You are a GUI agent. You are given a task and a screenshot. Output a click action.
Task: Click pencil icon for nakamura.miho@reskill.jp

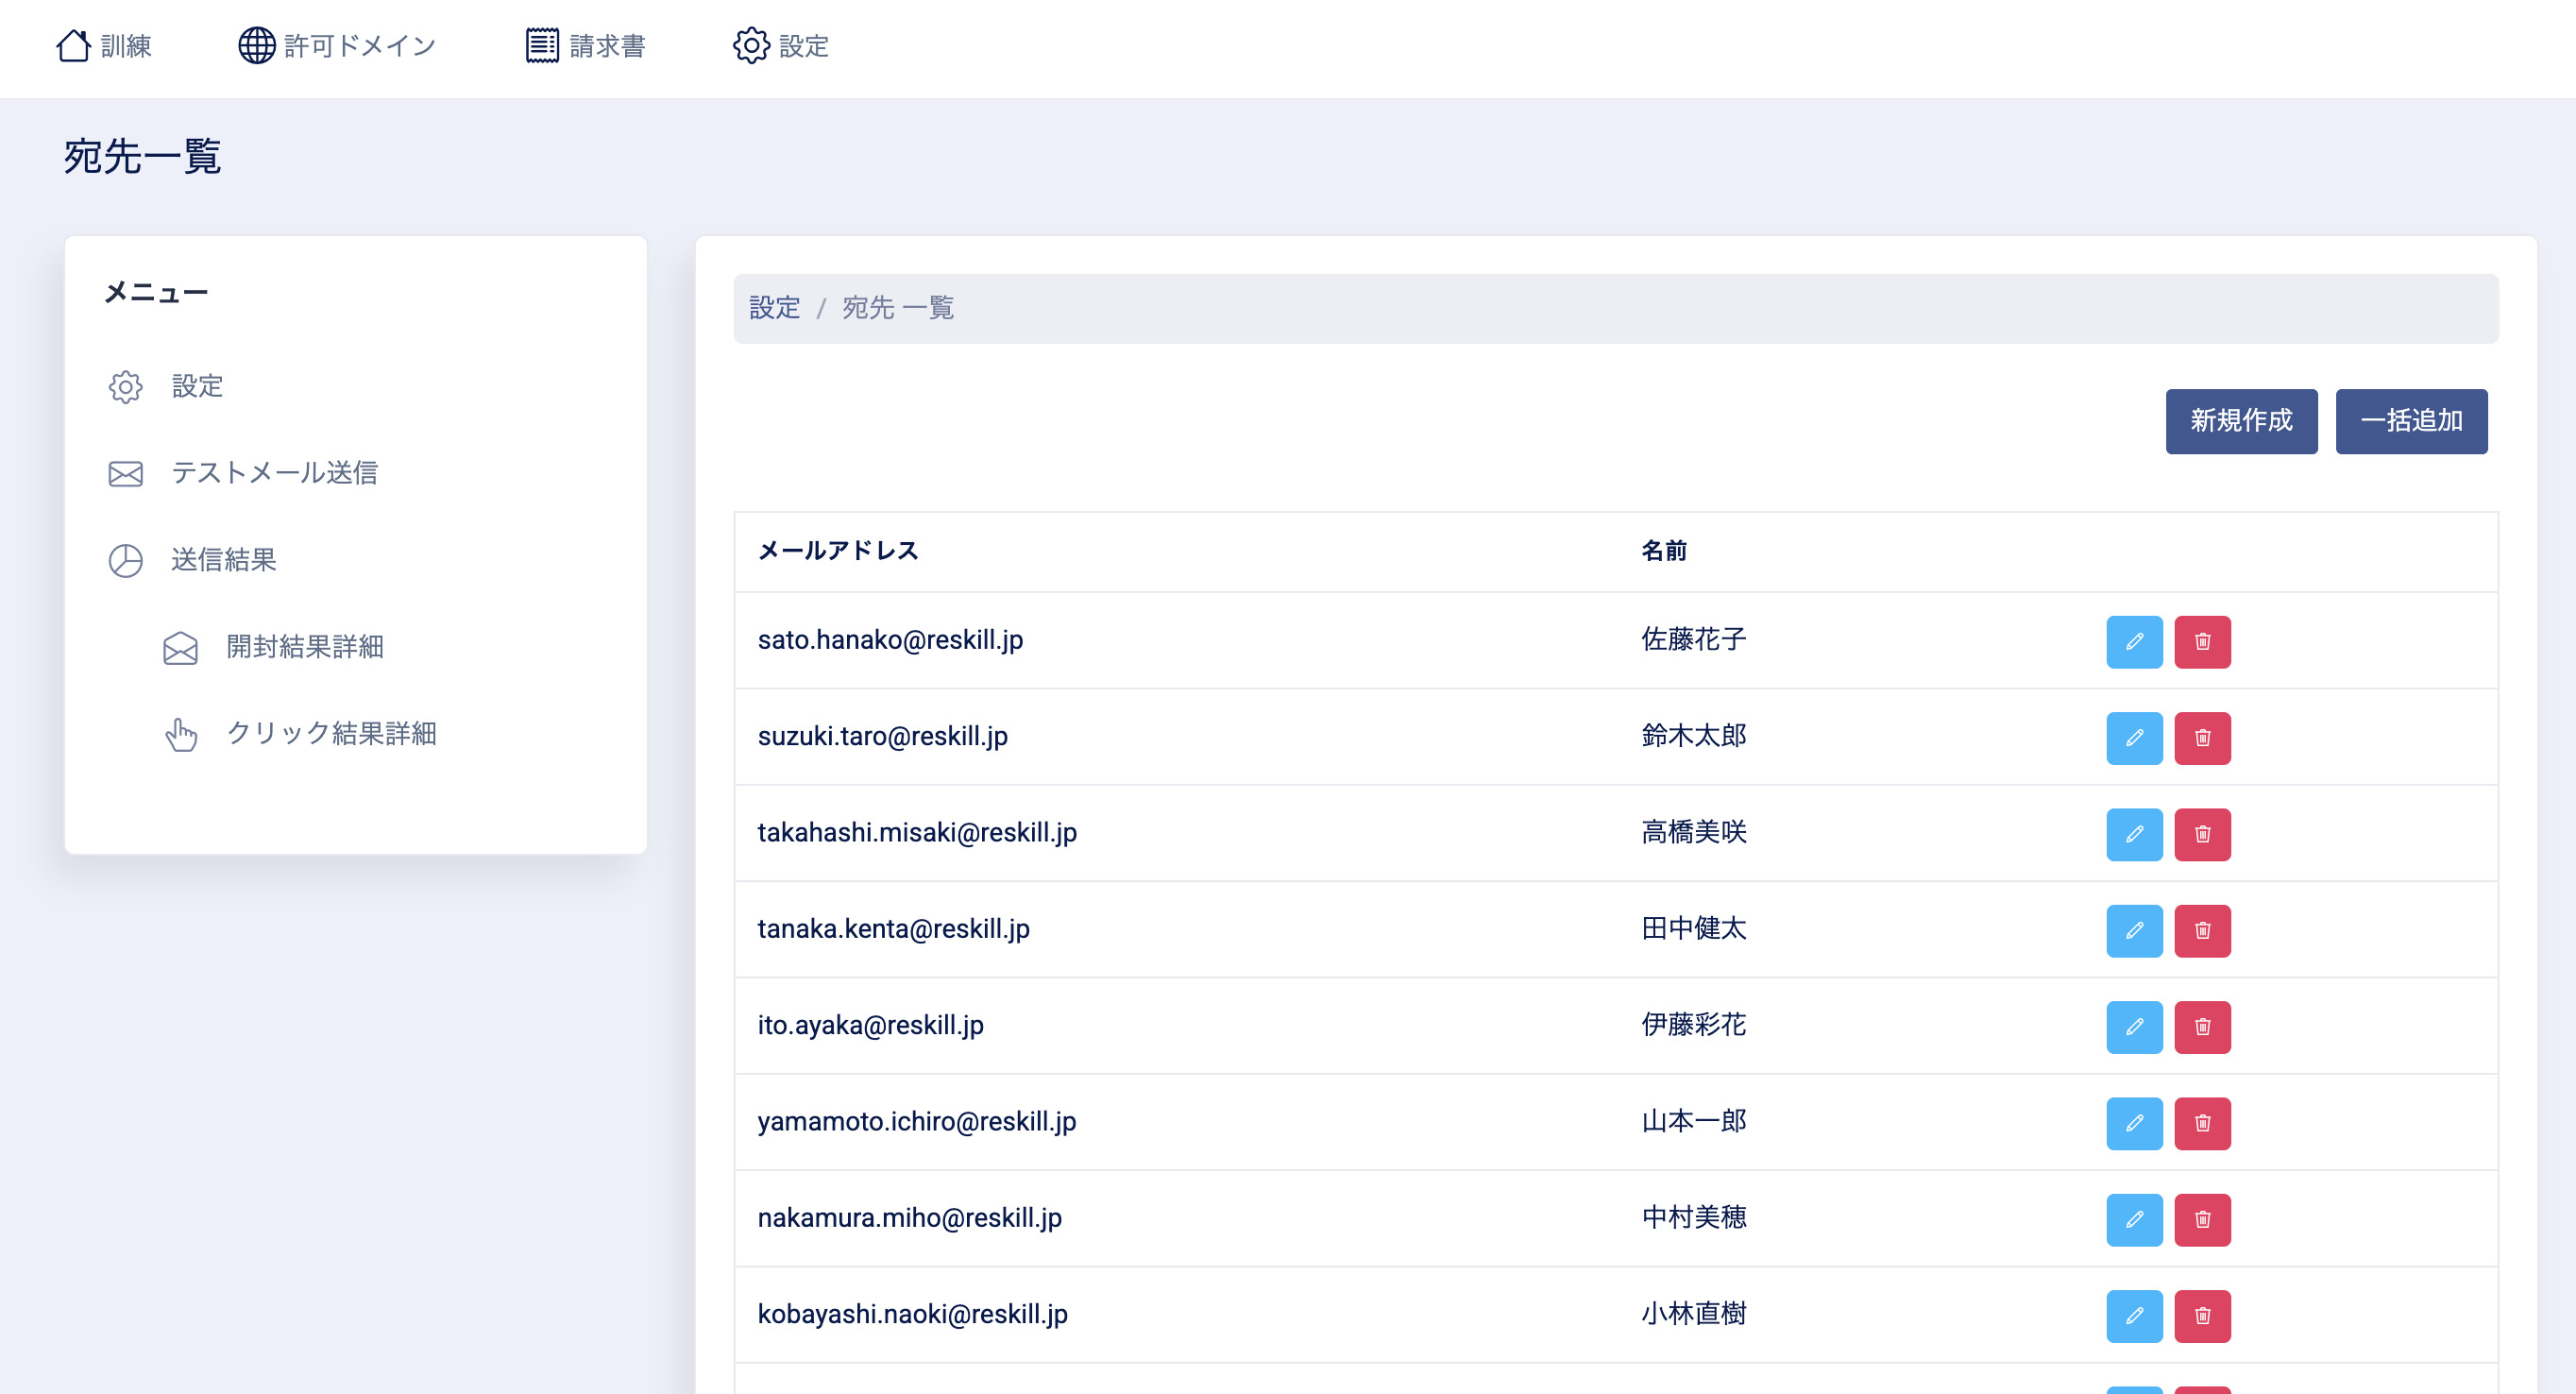[x=2134, y=1219]
